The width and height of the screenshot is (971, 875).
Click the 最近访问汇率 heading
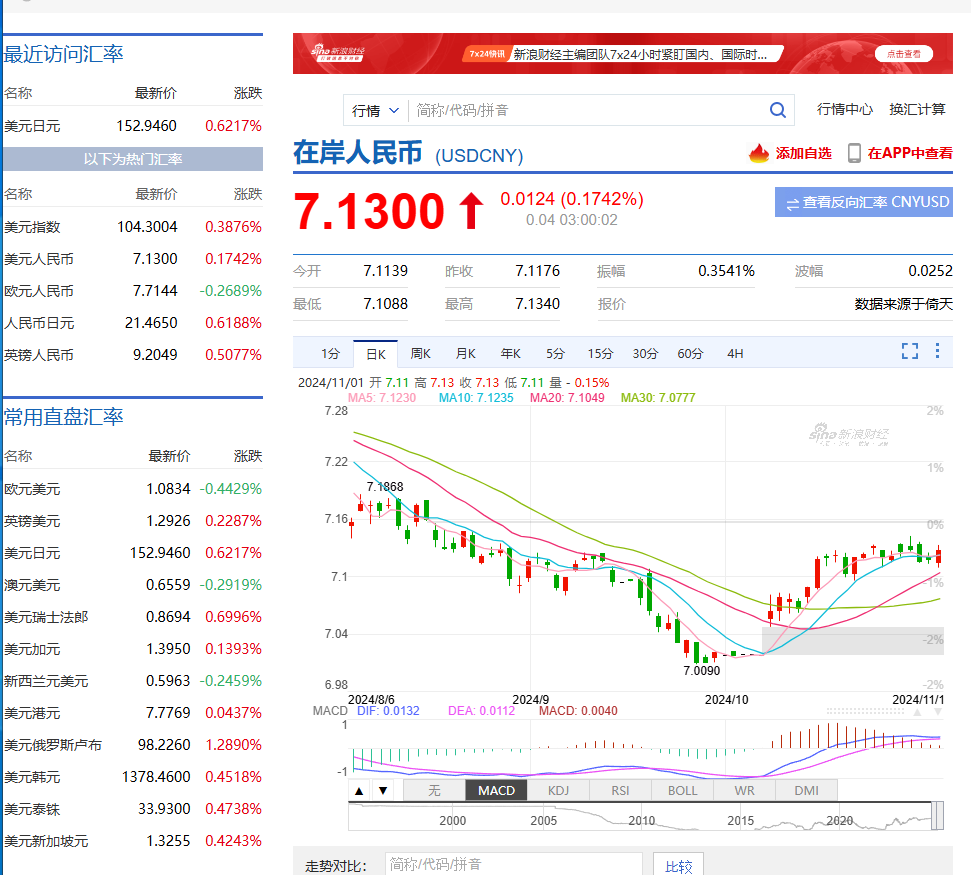click(63, 54)
